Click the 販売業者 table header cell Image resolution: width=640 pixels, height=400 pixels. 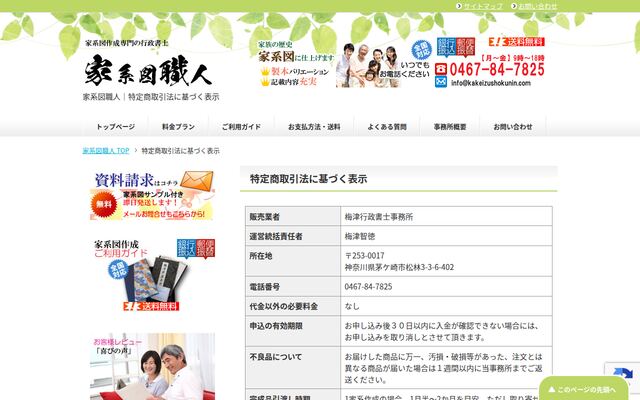[293, 217]
